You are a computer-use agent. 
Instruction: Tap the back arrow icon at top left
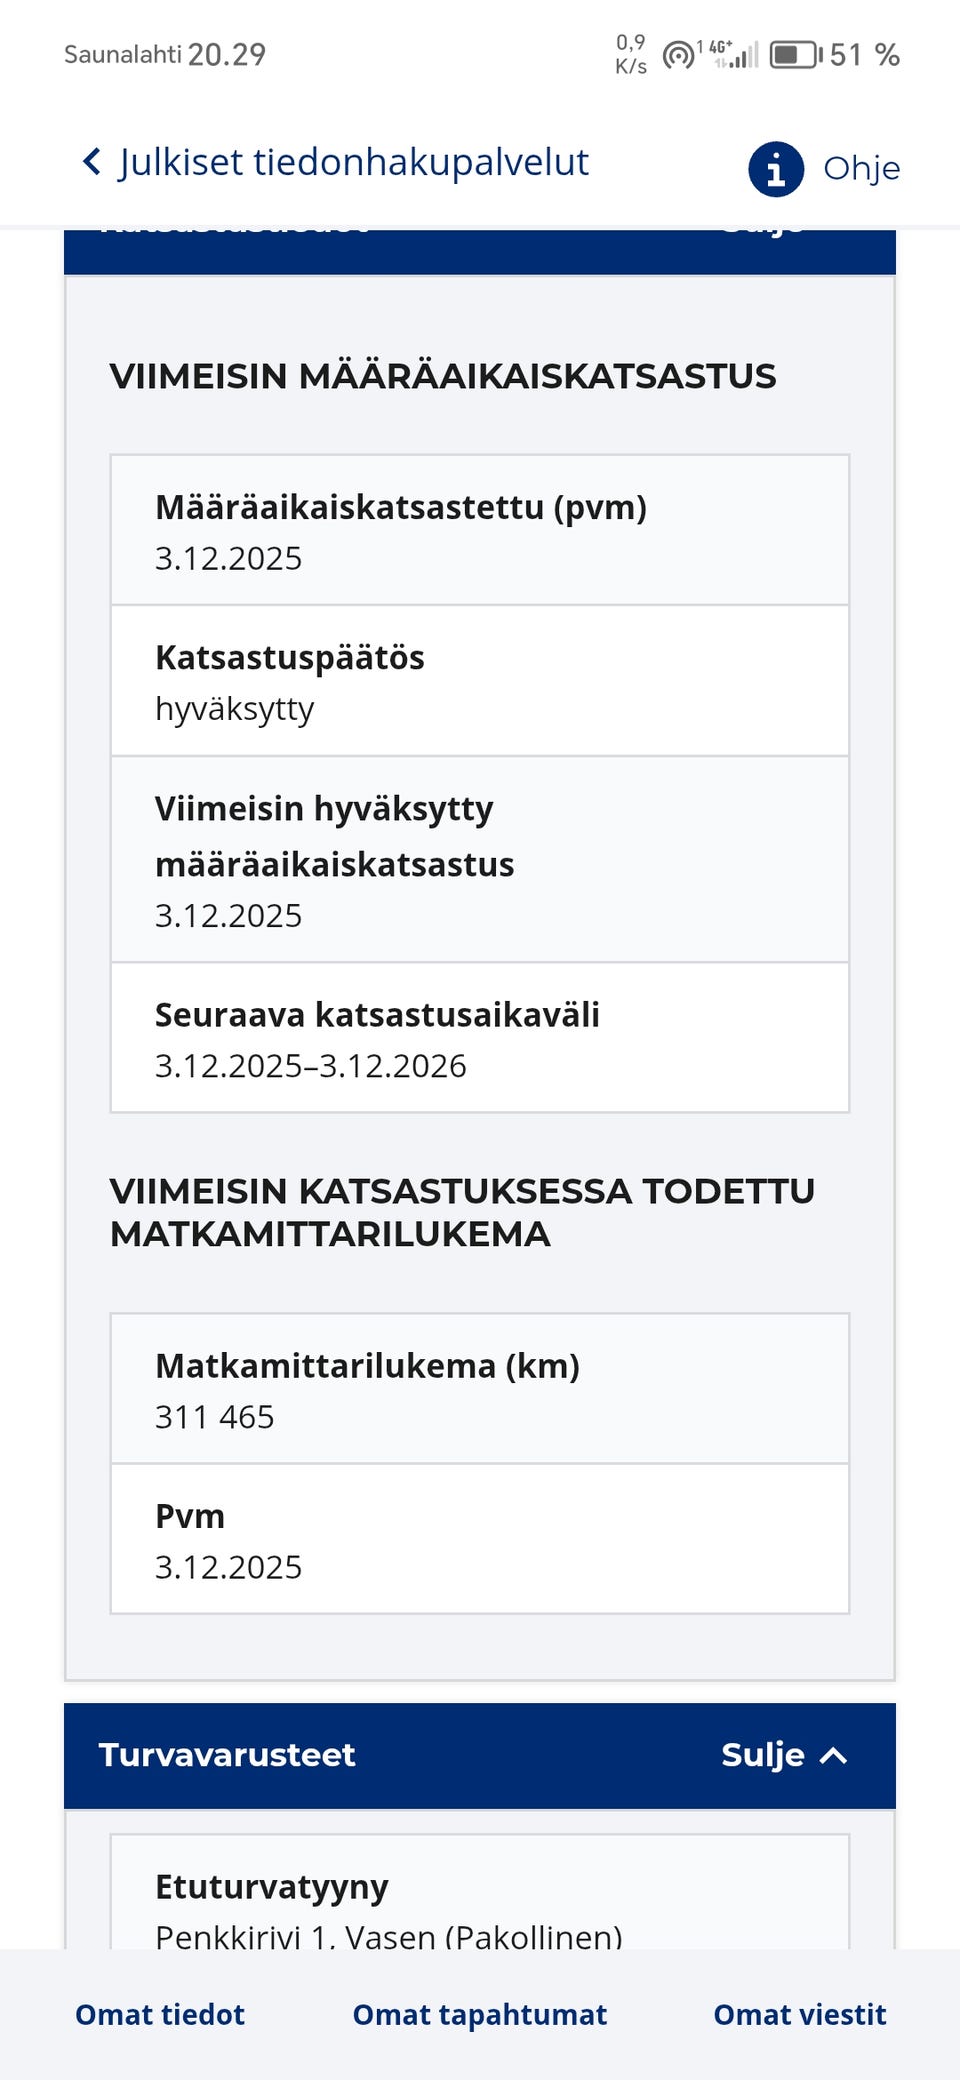tap(90, 162)
